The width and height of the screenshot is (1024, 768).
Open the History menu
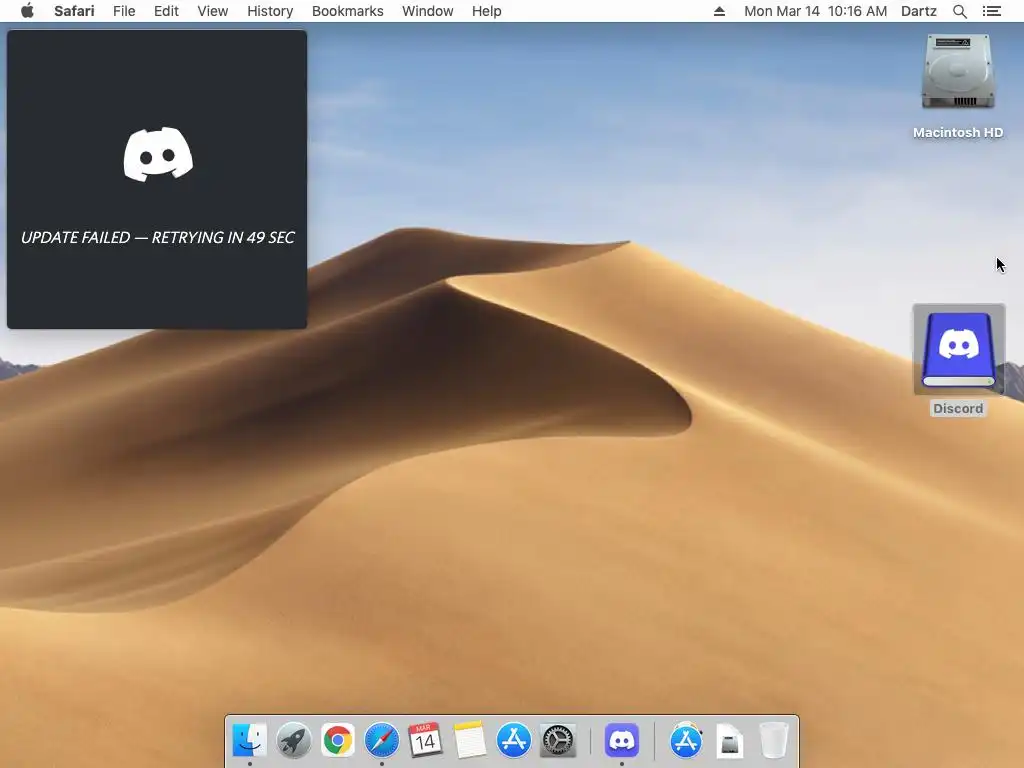click(x=270, y=11)
